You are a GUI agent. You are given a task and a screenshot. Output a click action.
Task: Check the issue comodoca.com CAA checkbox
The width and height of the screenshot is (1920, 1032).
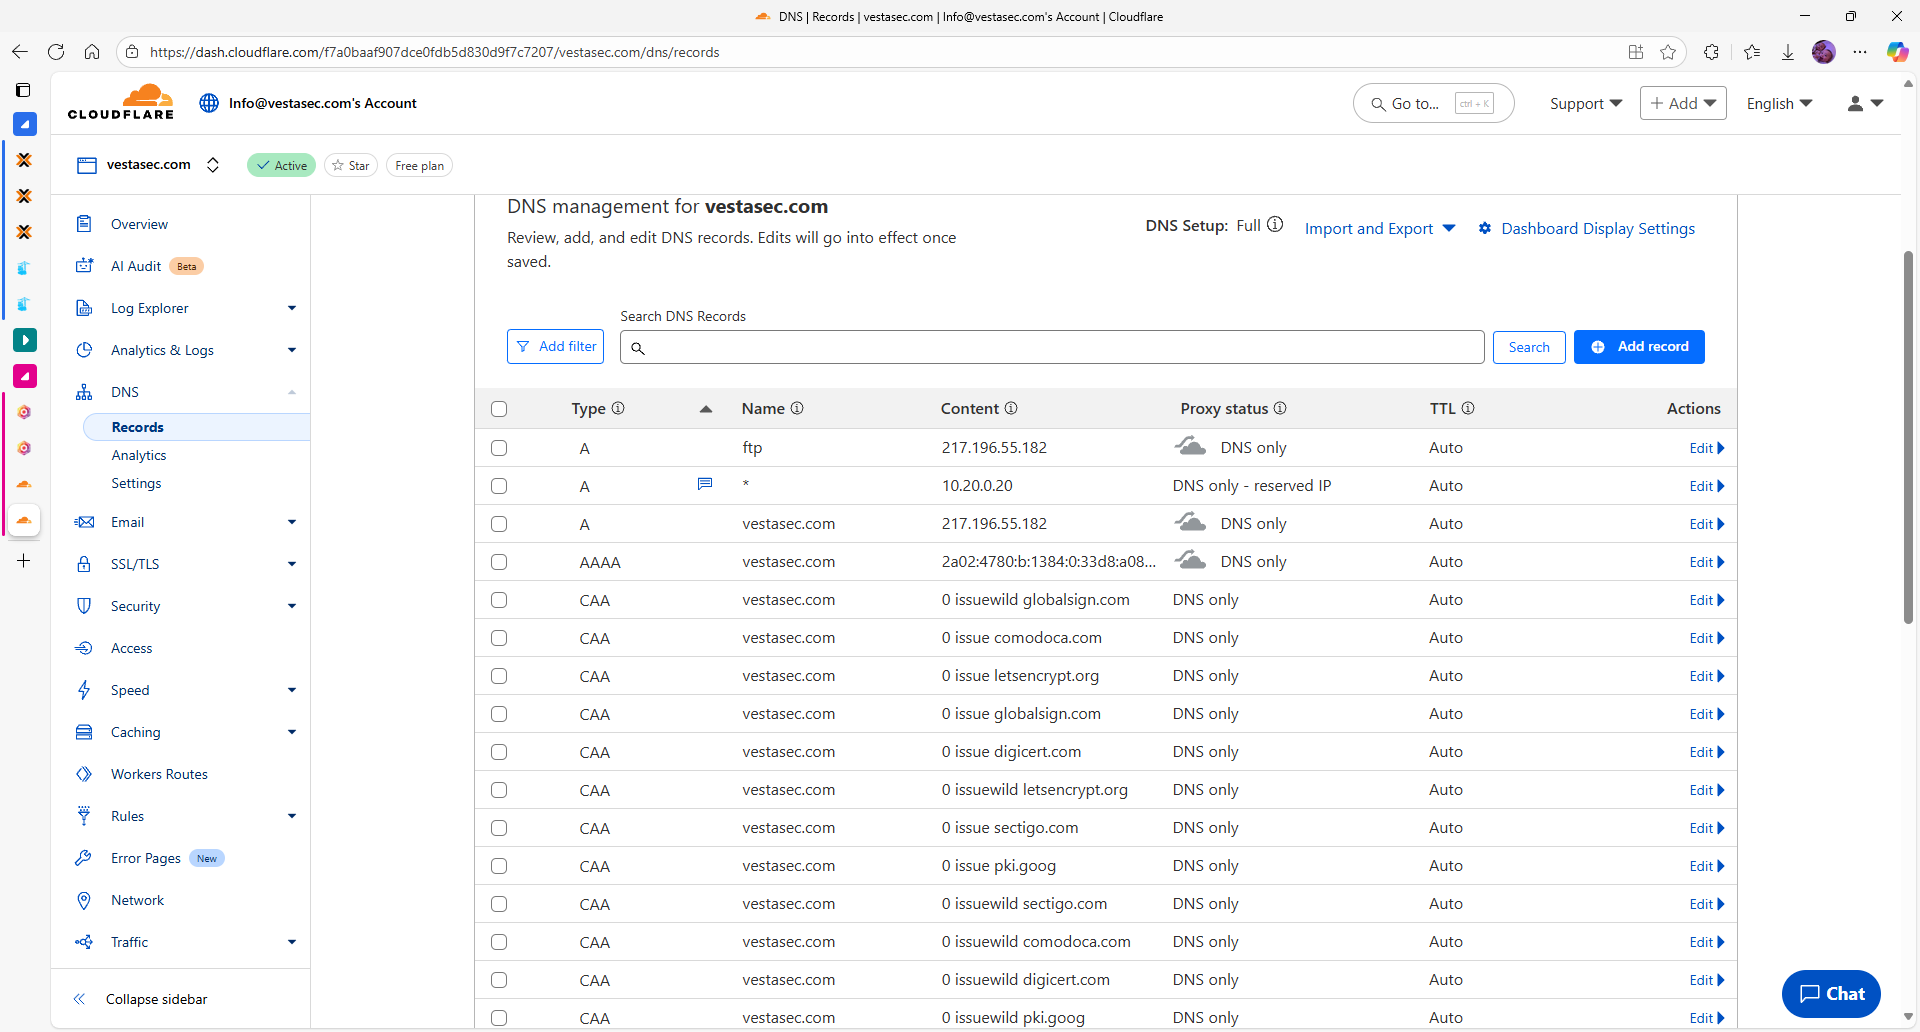(x=499, y=638)
